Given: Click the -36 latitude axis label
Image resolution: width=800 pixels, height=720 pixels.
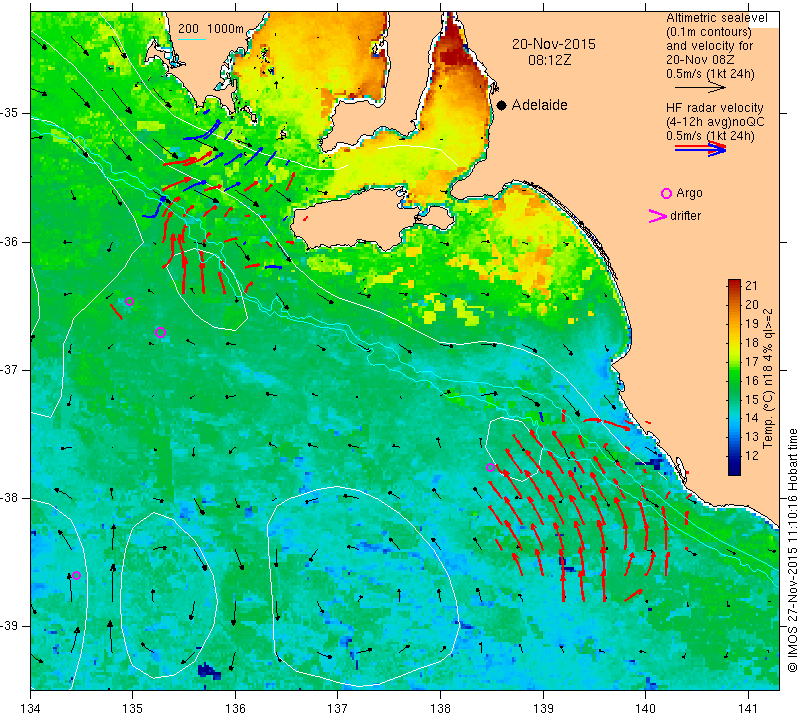Looking at the screenshot, I should (x=11, y=241).
